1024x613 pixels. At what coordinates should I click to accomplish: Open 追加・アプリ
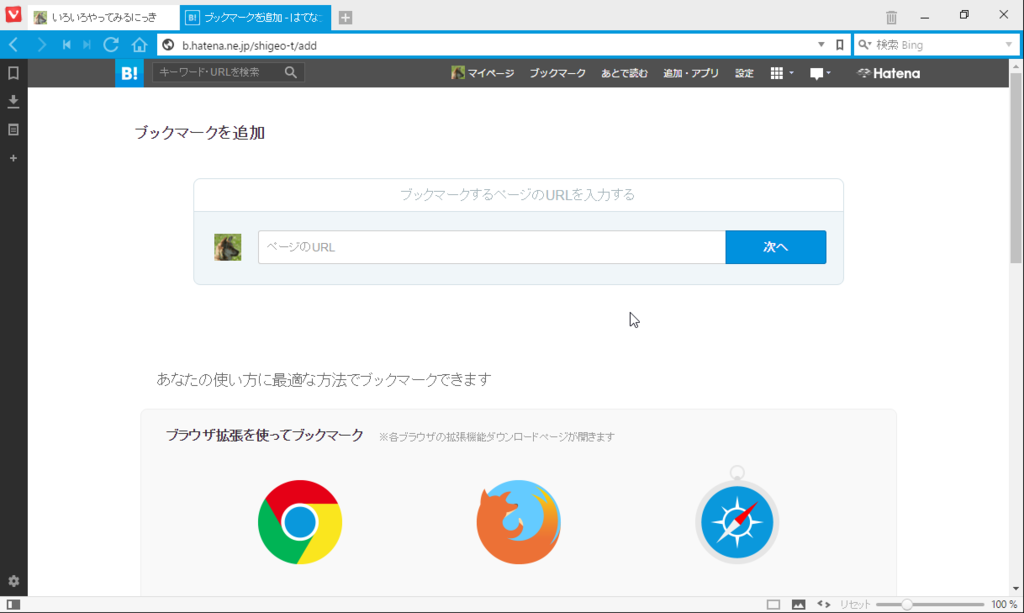pyautogui.click(x=691, y=73)
